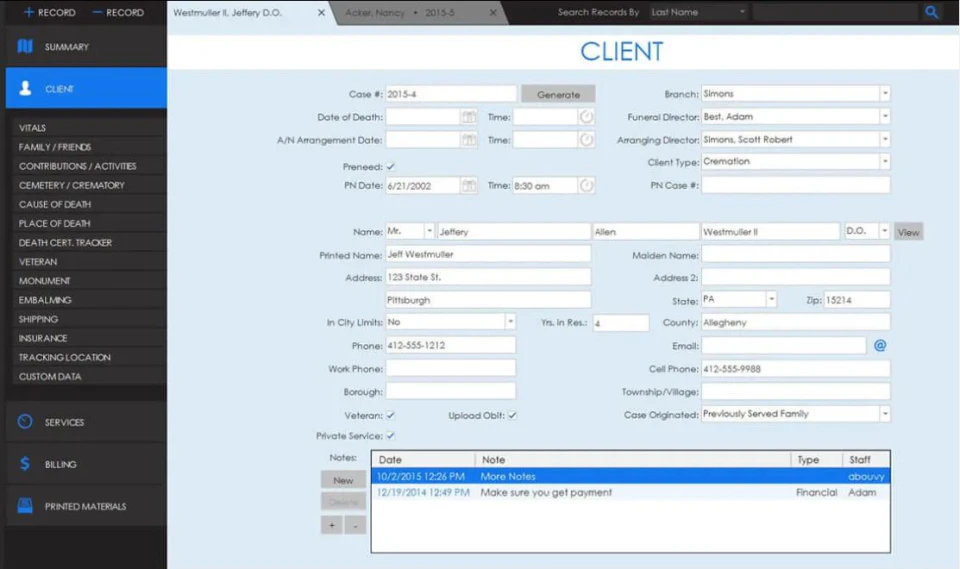
Task: Open Death Cert. Tracker page
Action: pyautogui.click(x=89, y=243)
